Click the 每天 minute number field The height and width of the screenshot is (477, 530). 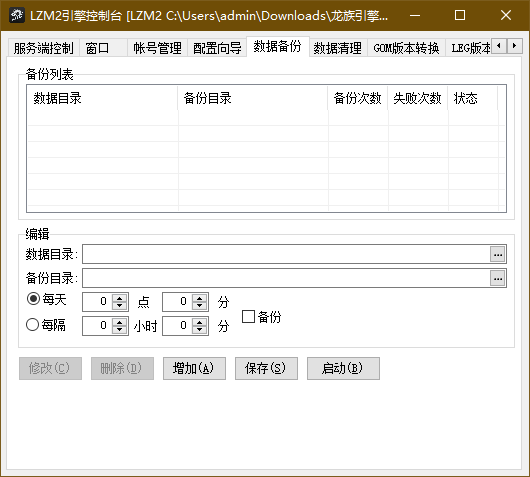point(178,302)
